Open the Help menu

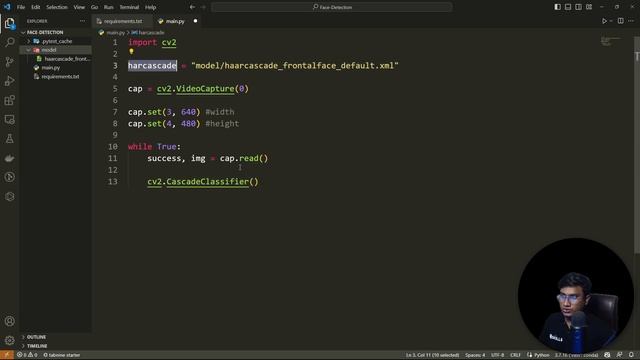(151, 7)
